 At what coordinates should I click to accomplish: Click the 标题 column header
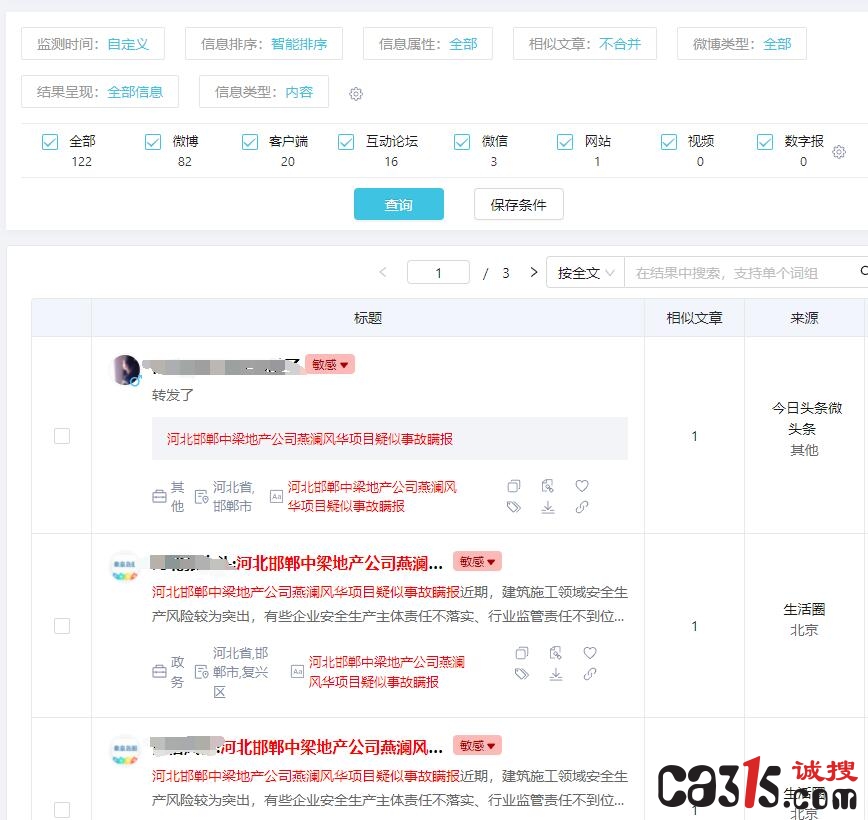368,318
